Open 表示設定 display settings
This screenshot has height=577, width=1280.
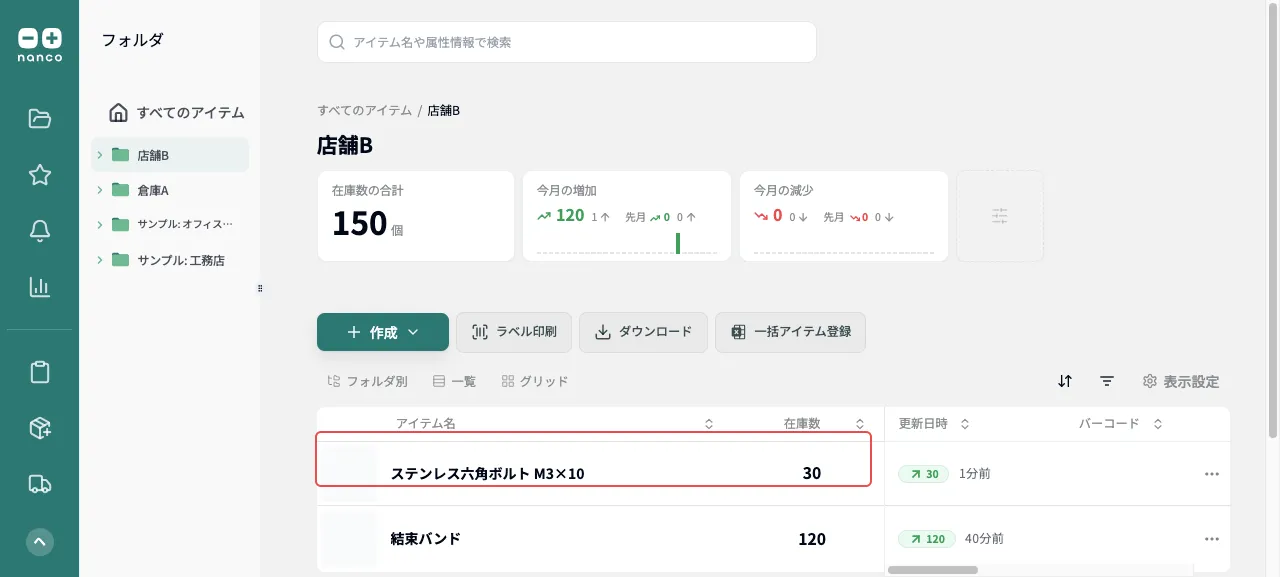point(1181,381)
